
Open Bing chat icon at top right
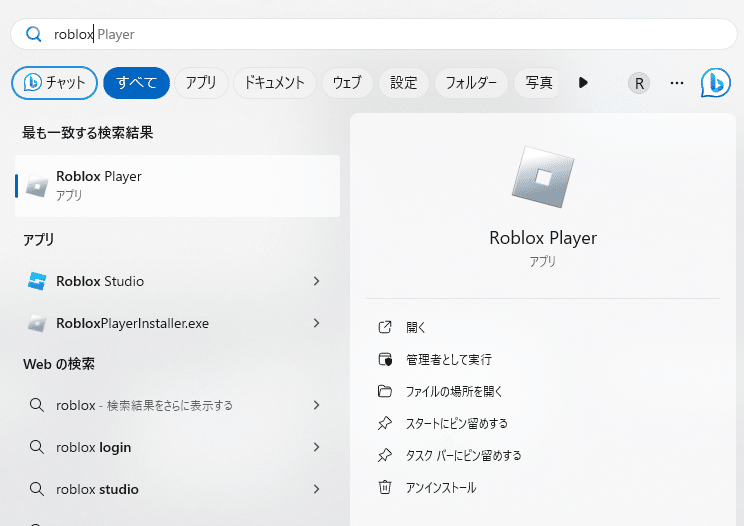(716, 83)
